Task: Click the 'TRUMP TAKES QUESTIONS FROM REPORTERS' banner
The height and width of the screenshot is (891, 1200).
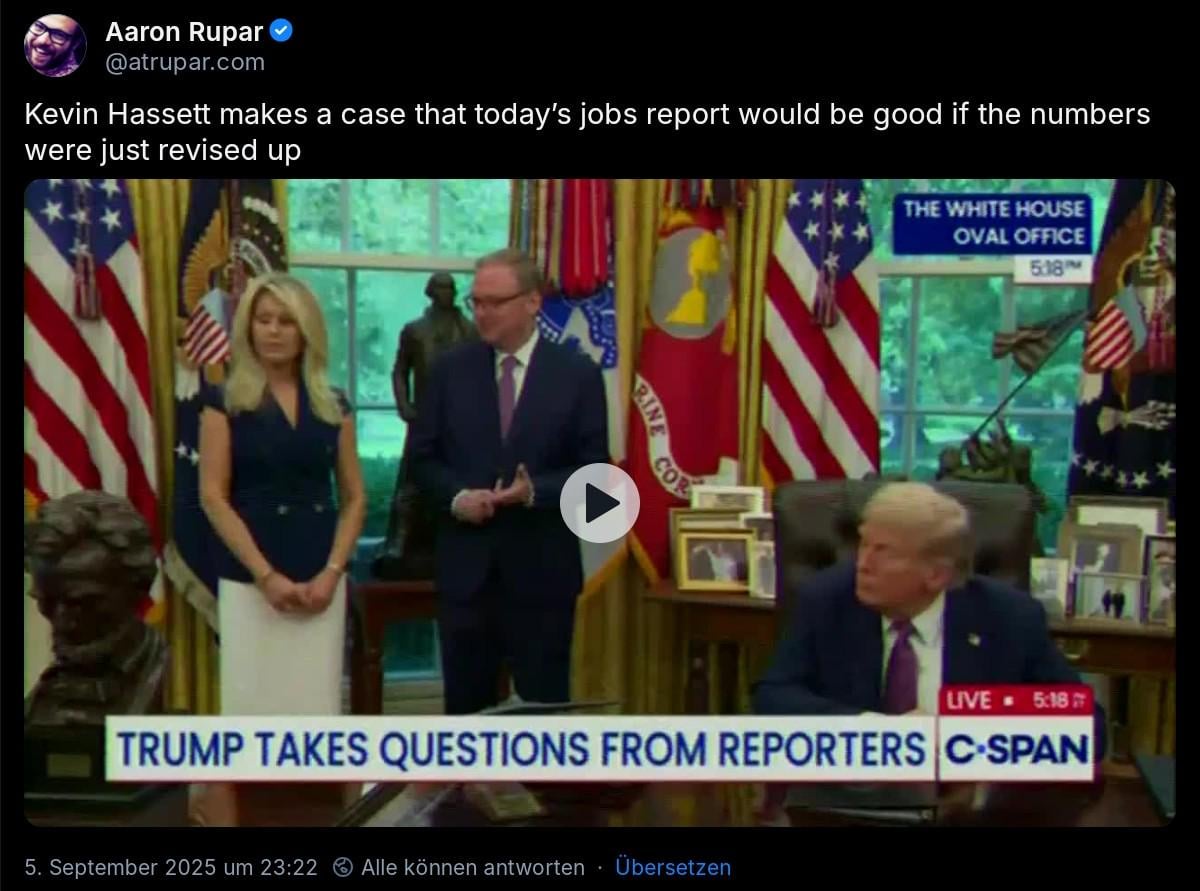Action: 520,748
